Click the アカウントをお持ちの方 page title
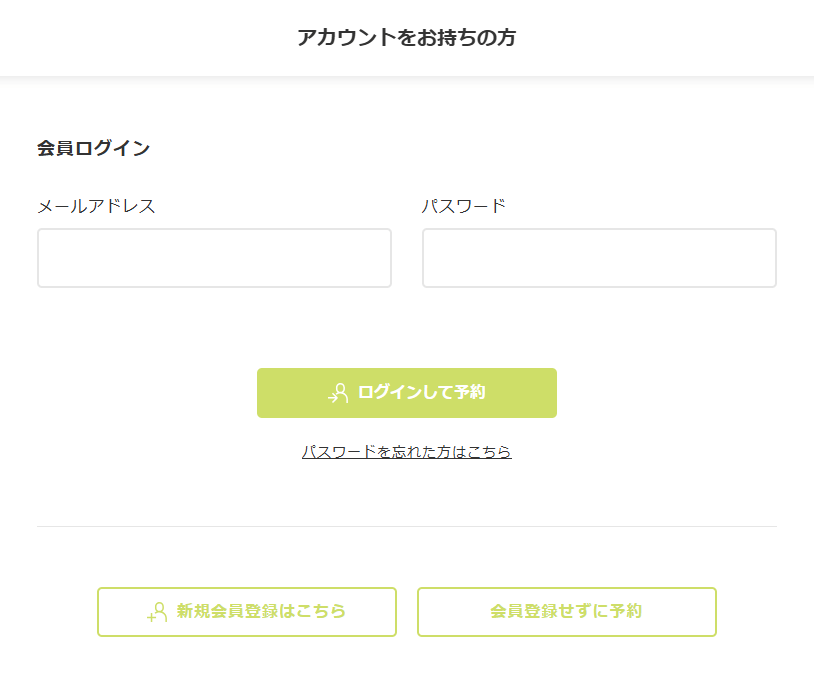The height and width of the screenshot is (696, 814). [x=406, y=38]
